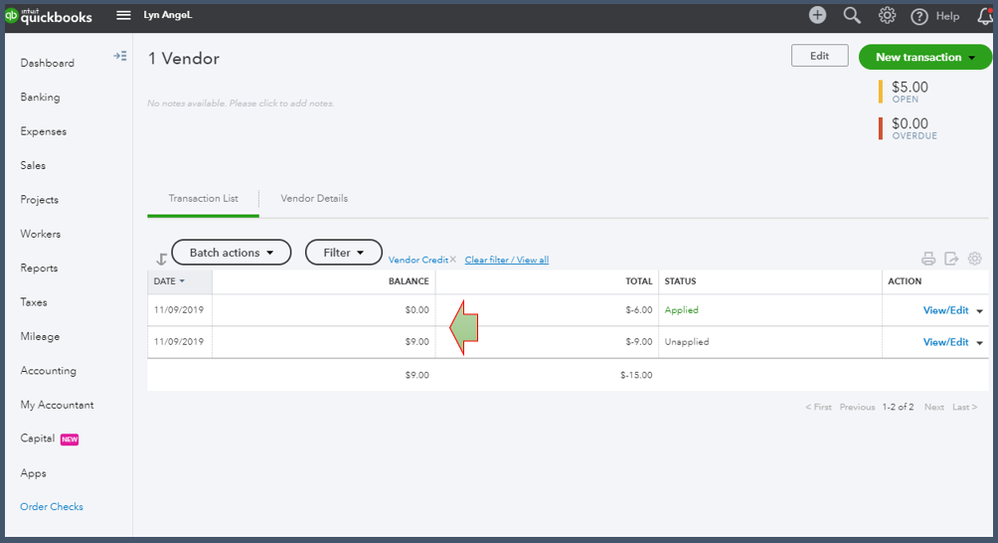Open Taxes in sidebar

[x=33, y=302]
